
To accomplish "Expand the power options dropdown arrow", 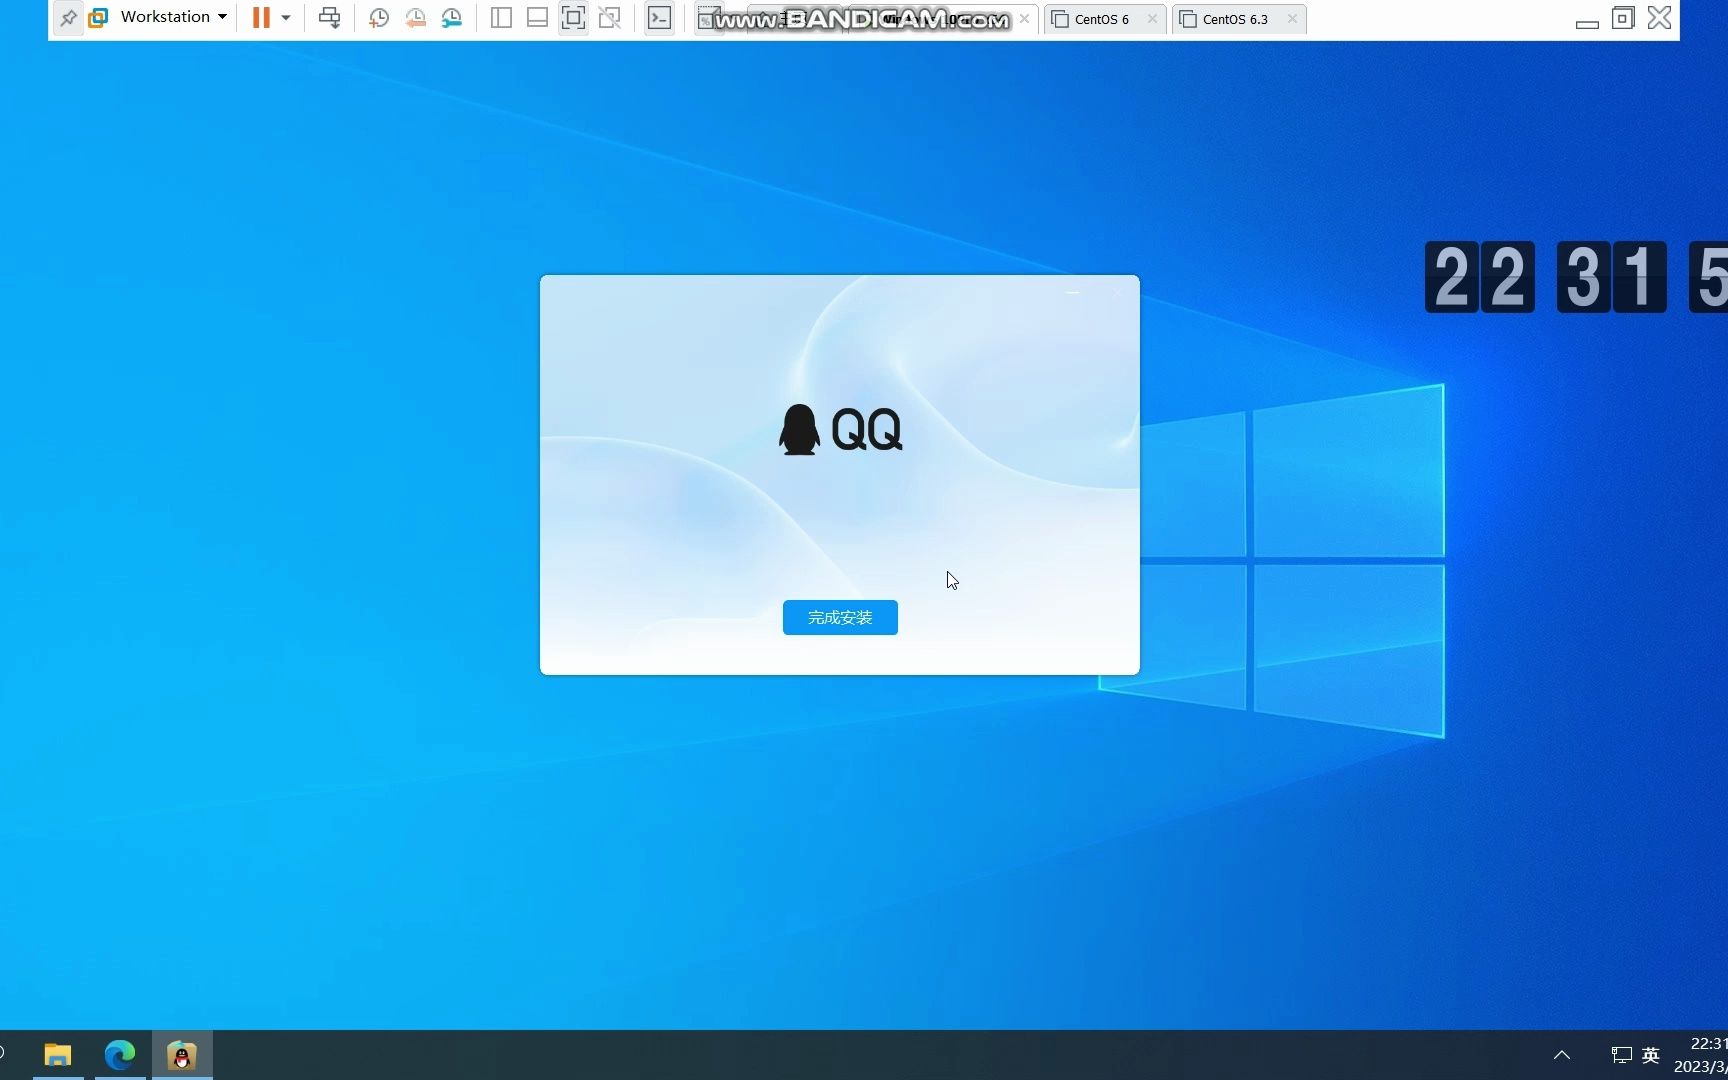I will [x=286, y=17].
